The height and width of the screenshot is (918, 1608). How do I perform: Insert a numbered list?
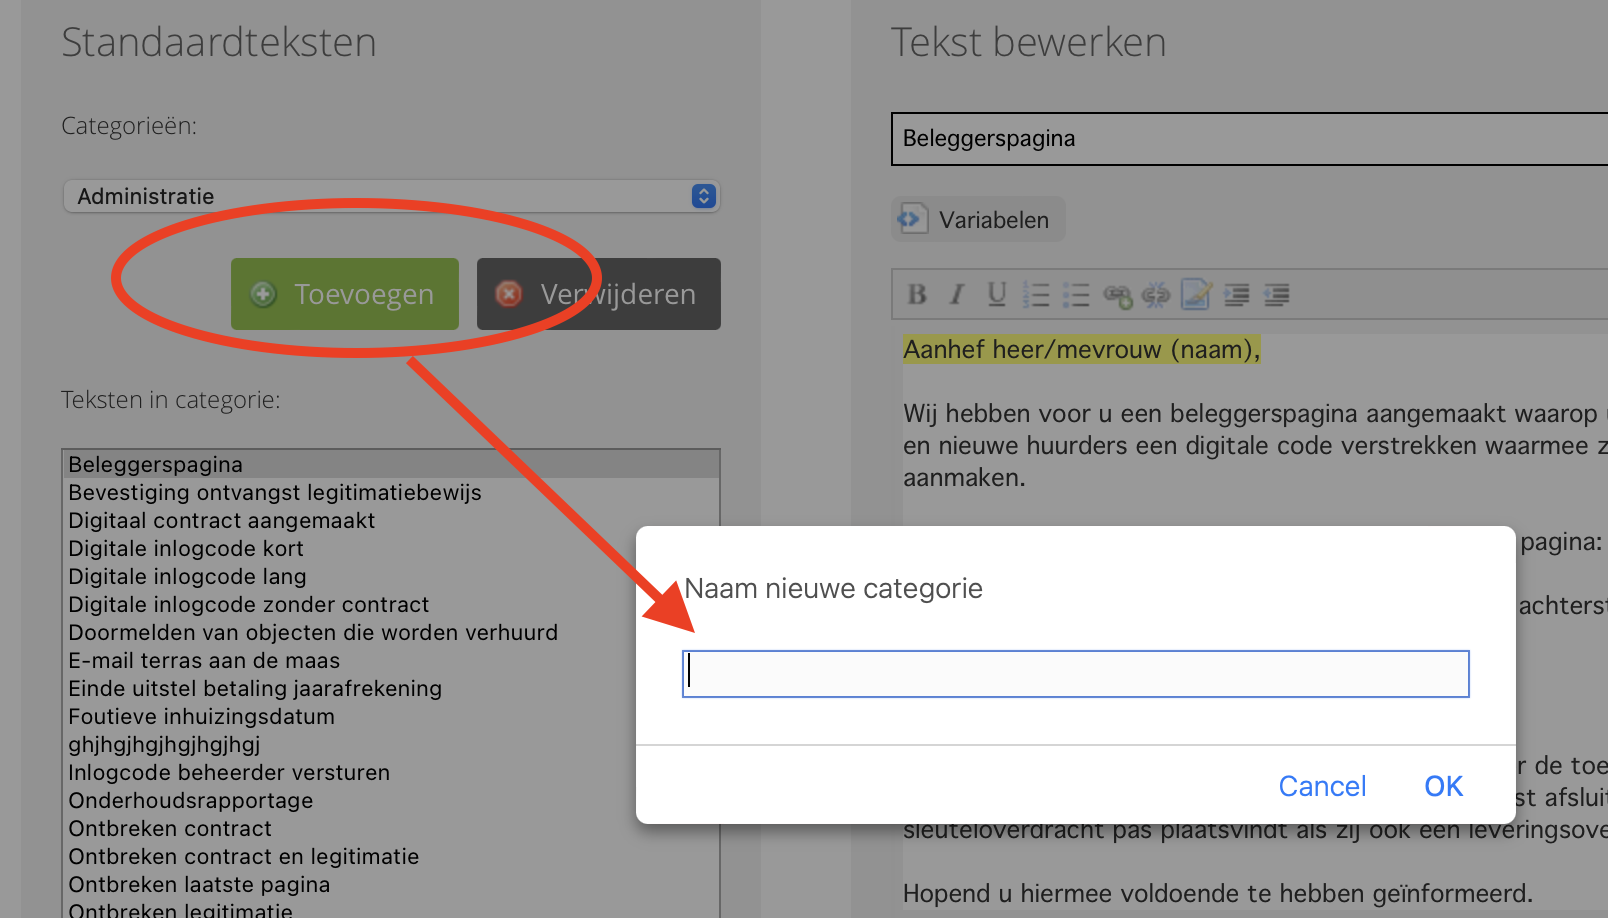(1036, 294)
